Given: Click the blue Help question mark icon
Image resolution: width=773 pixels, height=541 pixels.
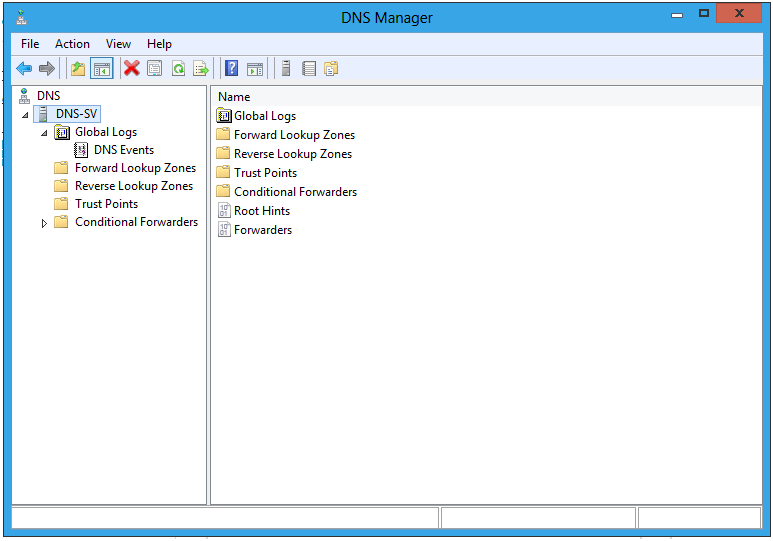Looking at the screenshot, I should (232, 68).
